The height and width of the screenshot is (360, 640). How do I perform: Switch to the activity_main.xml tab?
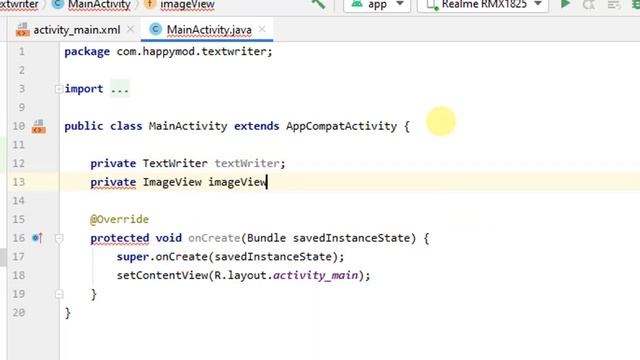click(x=76, y=30)
